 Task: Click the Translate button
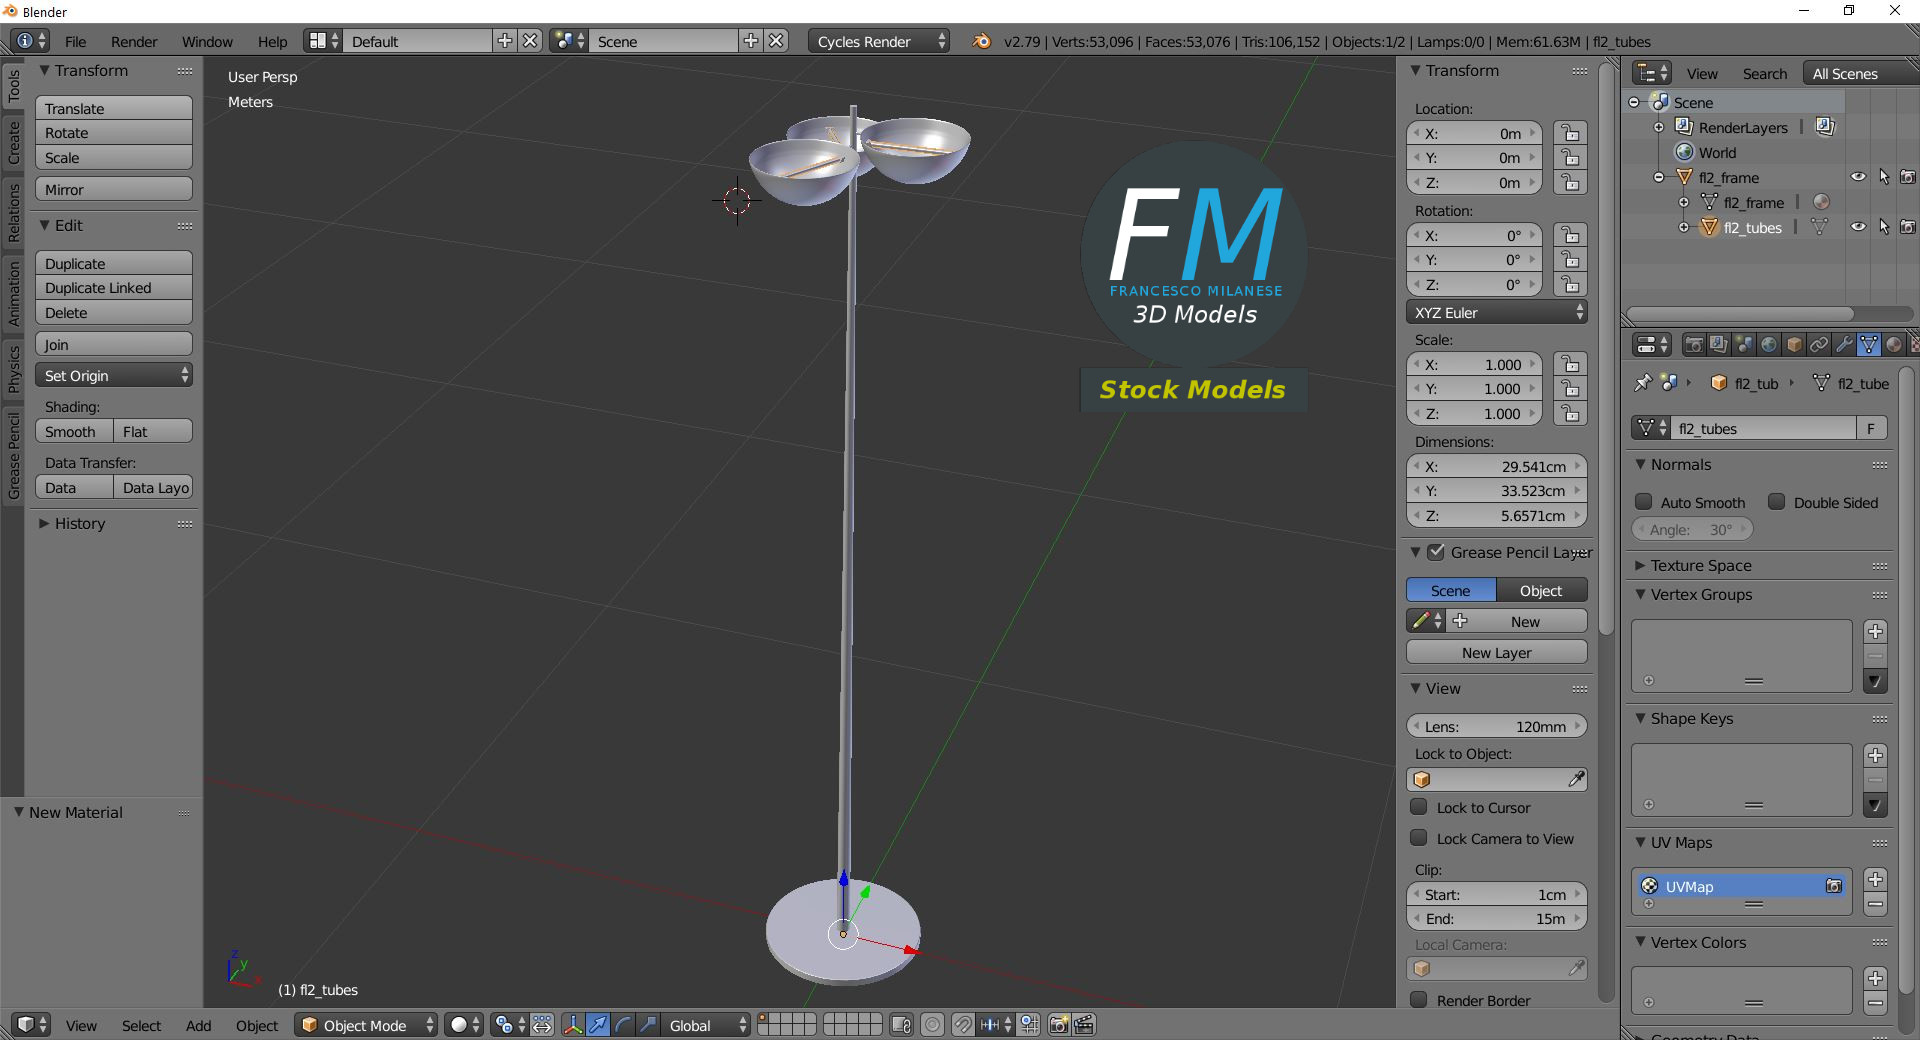(x=114, y=108)
